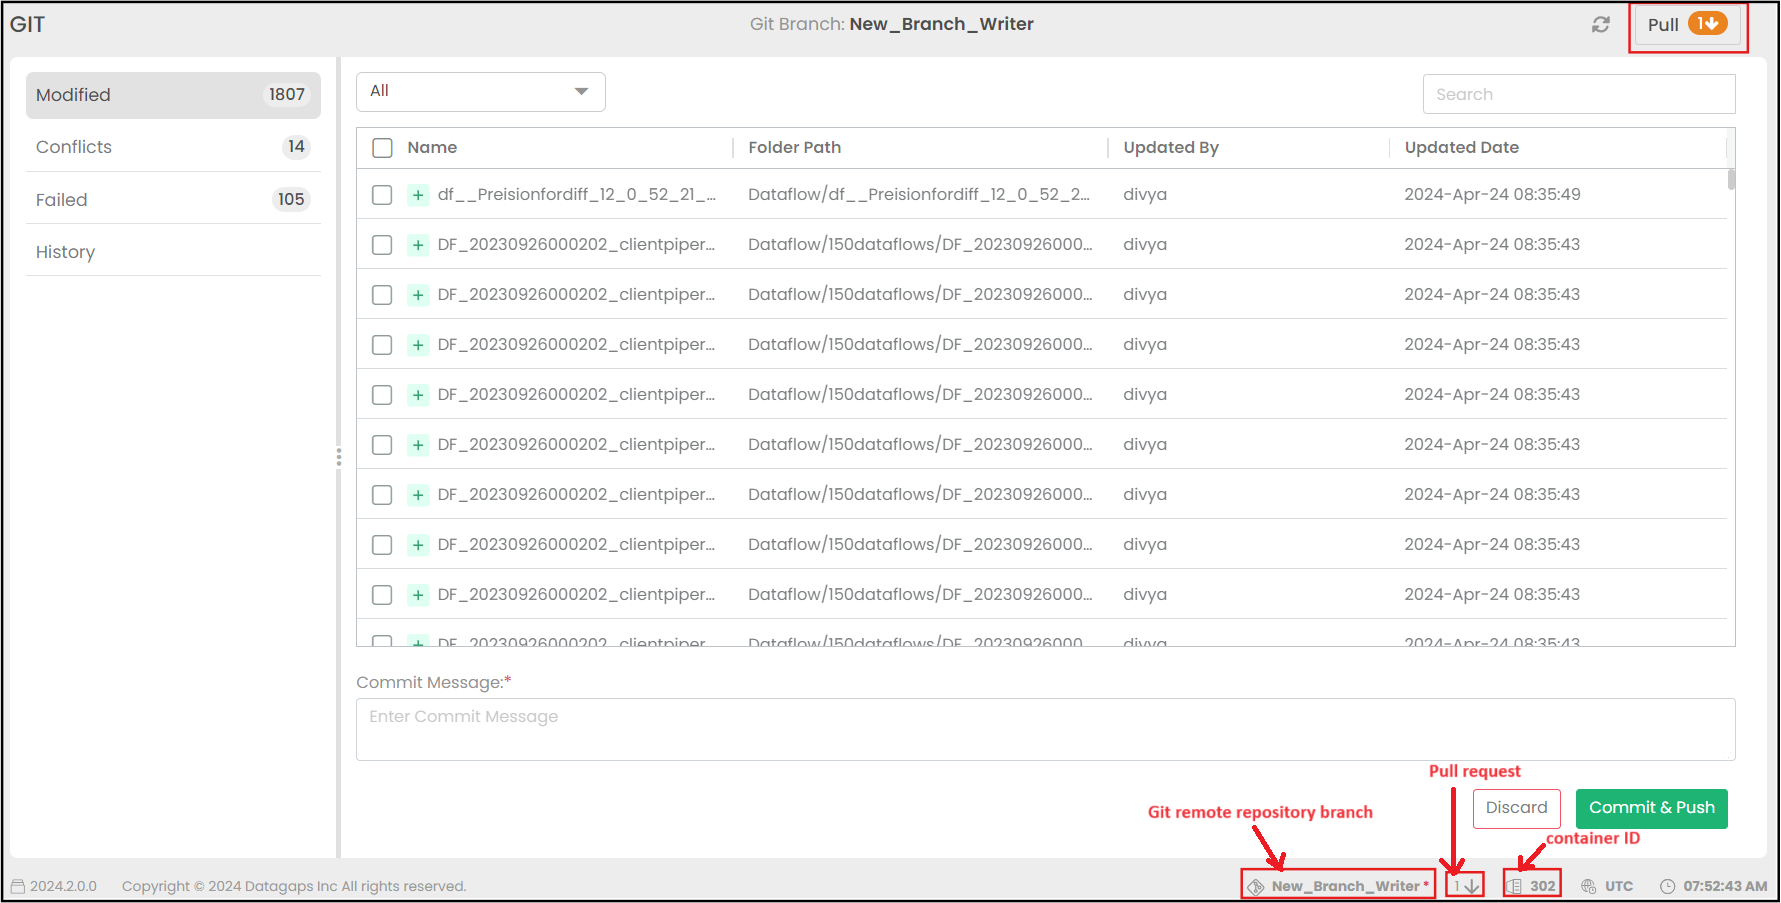This screenshot has height=903, width=1781.
Task: Click the Enter Commit Message field
Action: pyautogui.click(x=1045, y=729)
